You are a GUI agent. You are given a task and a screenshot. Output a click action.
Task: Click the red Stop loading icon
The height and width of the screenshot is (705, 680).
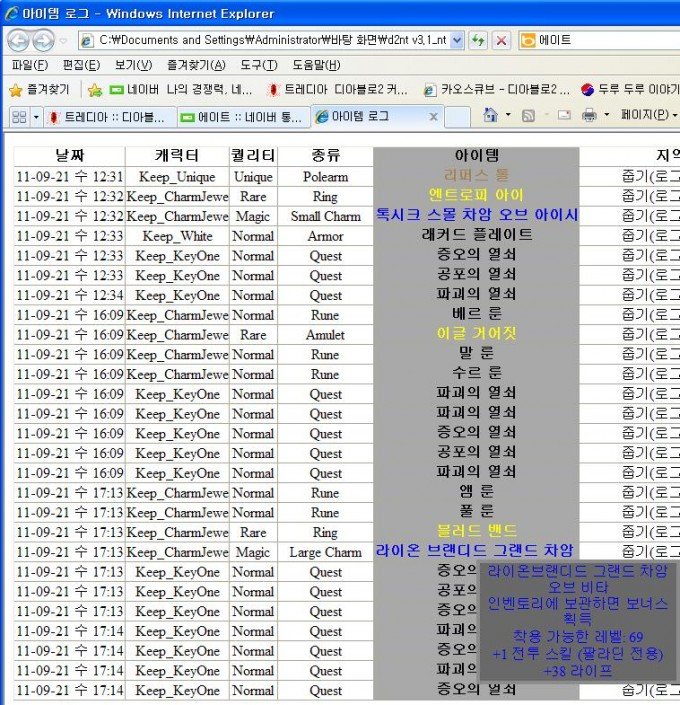coord(501,40)
